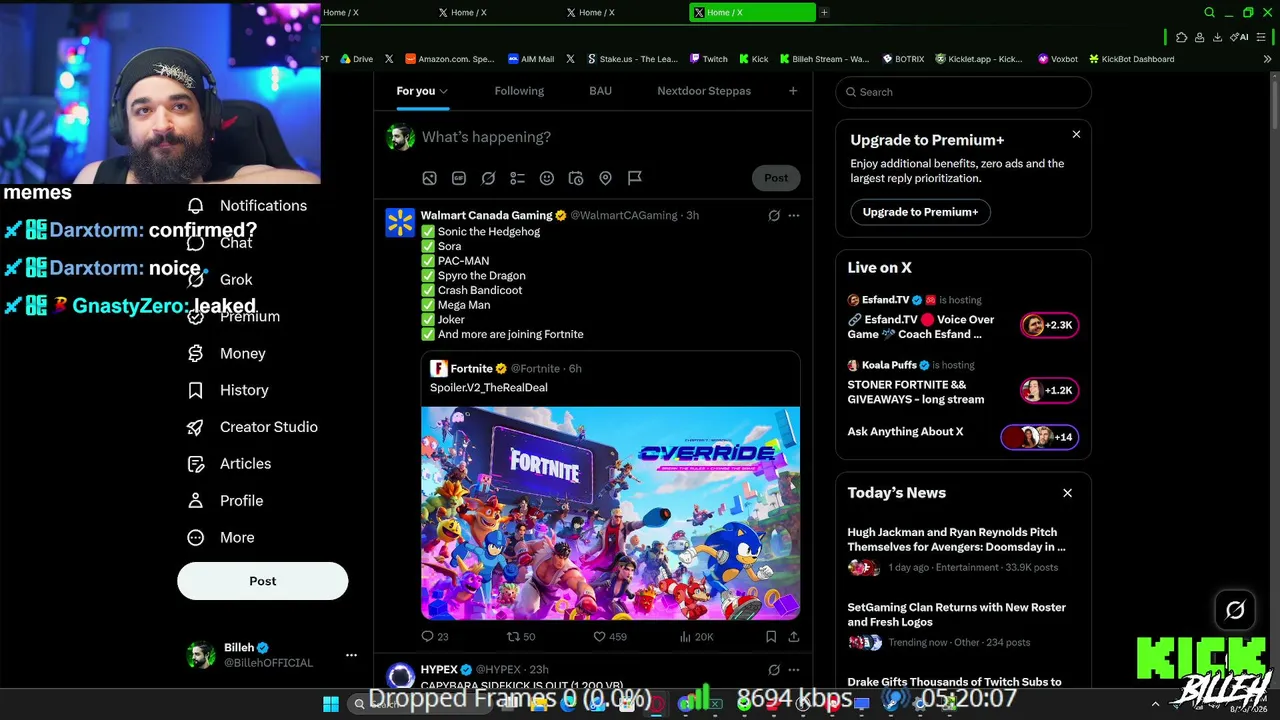The image size is (1280, 720).
Task: Open the Money section in sidebar
Action: click(227, 354)
